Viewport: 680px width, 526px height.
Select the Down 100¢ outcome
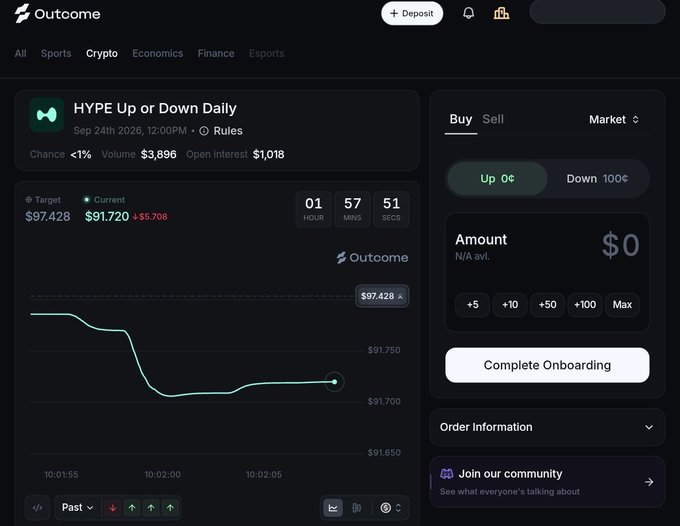[597, 179]
